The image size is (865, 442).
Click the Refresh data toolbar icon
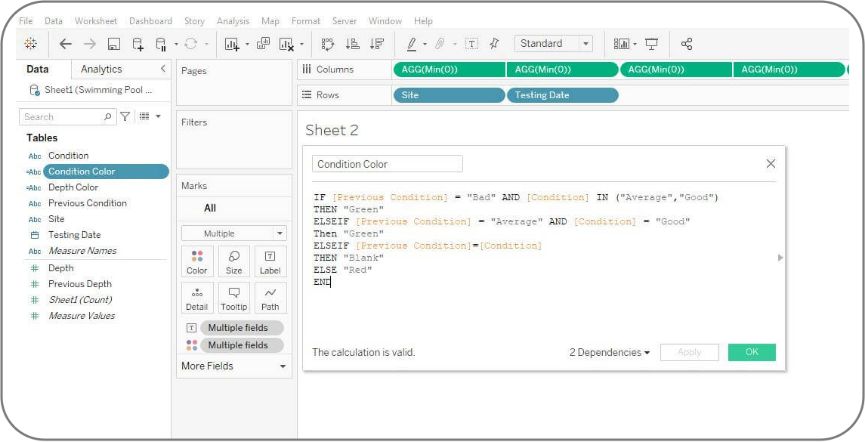[x=191, y=44]
